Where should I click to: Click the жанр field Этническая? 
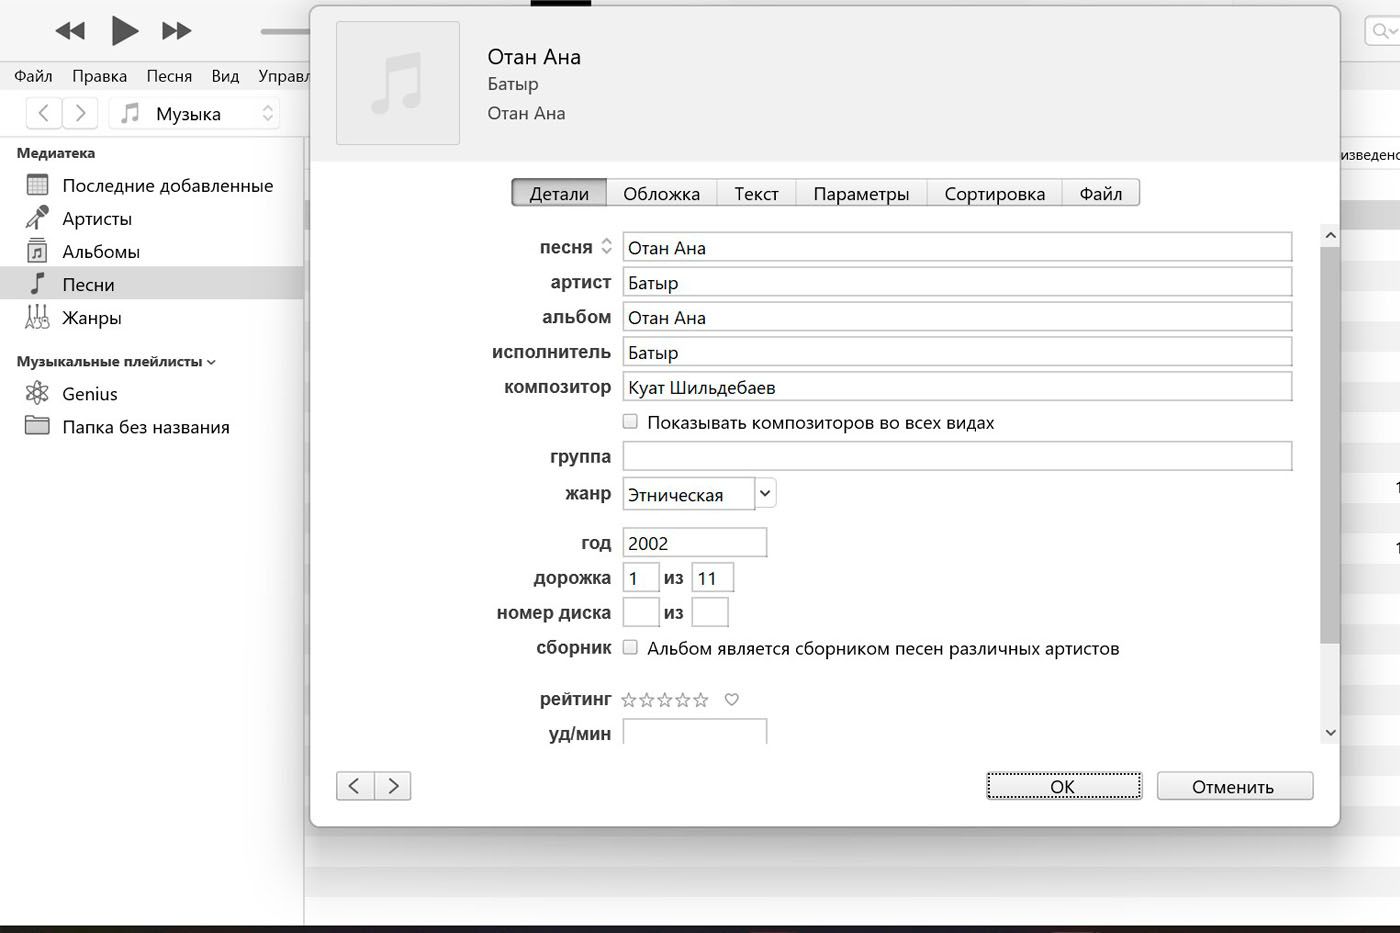(688, 494)
